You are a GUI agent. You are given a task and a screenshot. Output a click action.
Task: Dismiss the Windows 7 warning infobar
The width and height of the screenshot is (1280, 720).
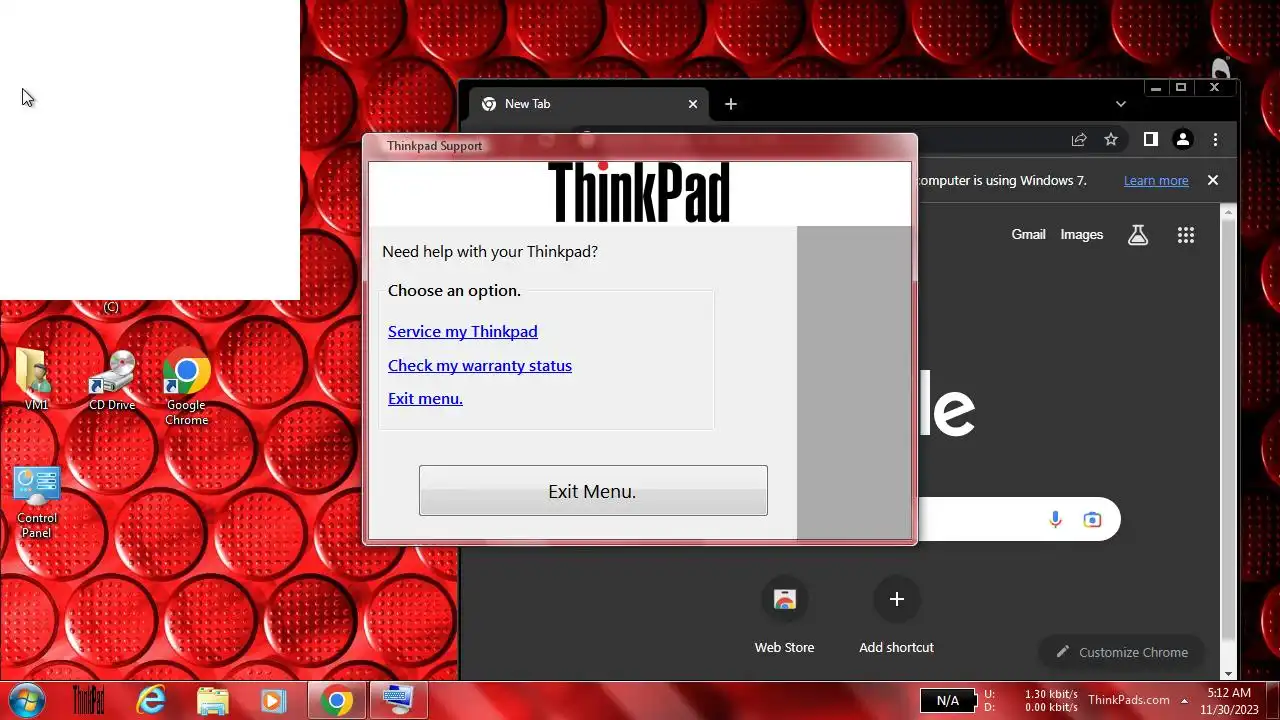pos(1213,181)
